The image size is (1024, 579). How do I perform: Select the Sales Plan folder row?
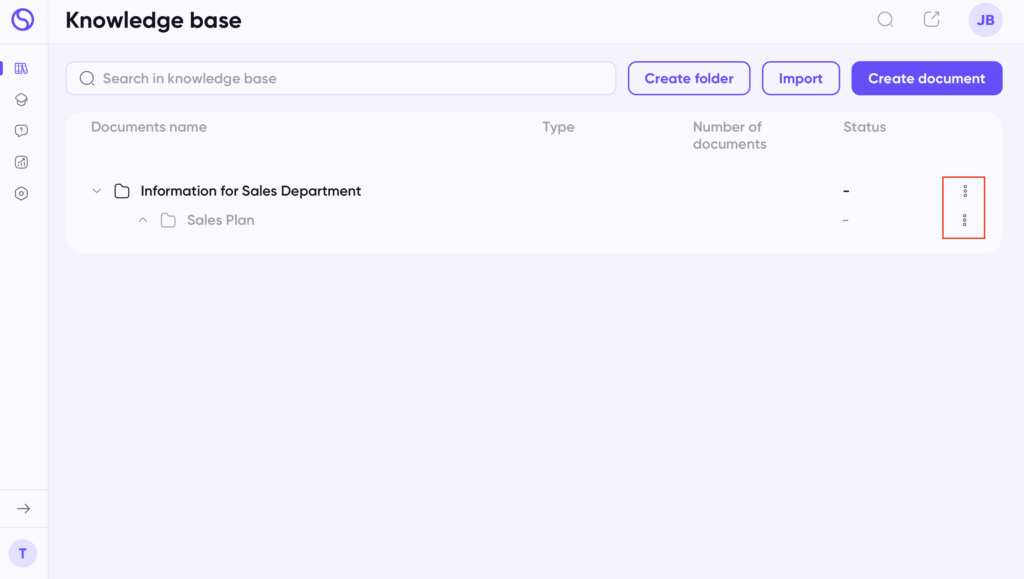[534, 221]
